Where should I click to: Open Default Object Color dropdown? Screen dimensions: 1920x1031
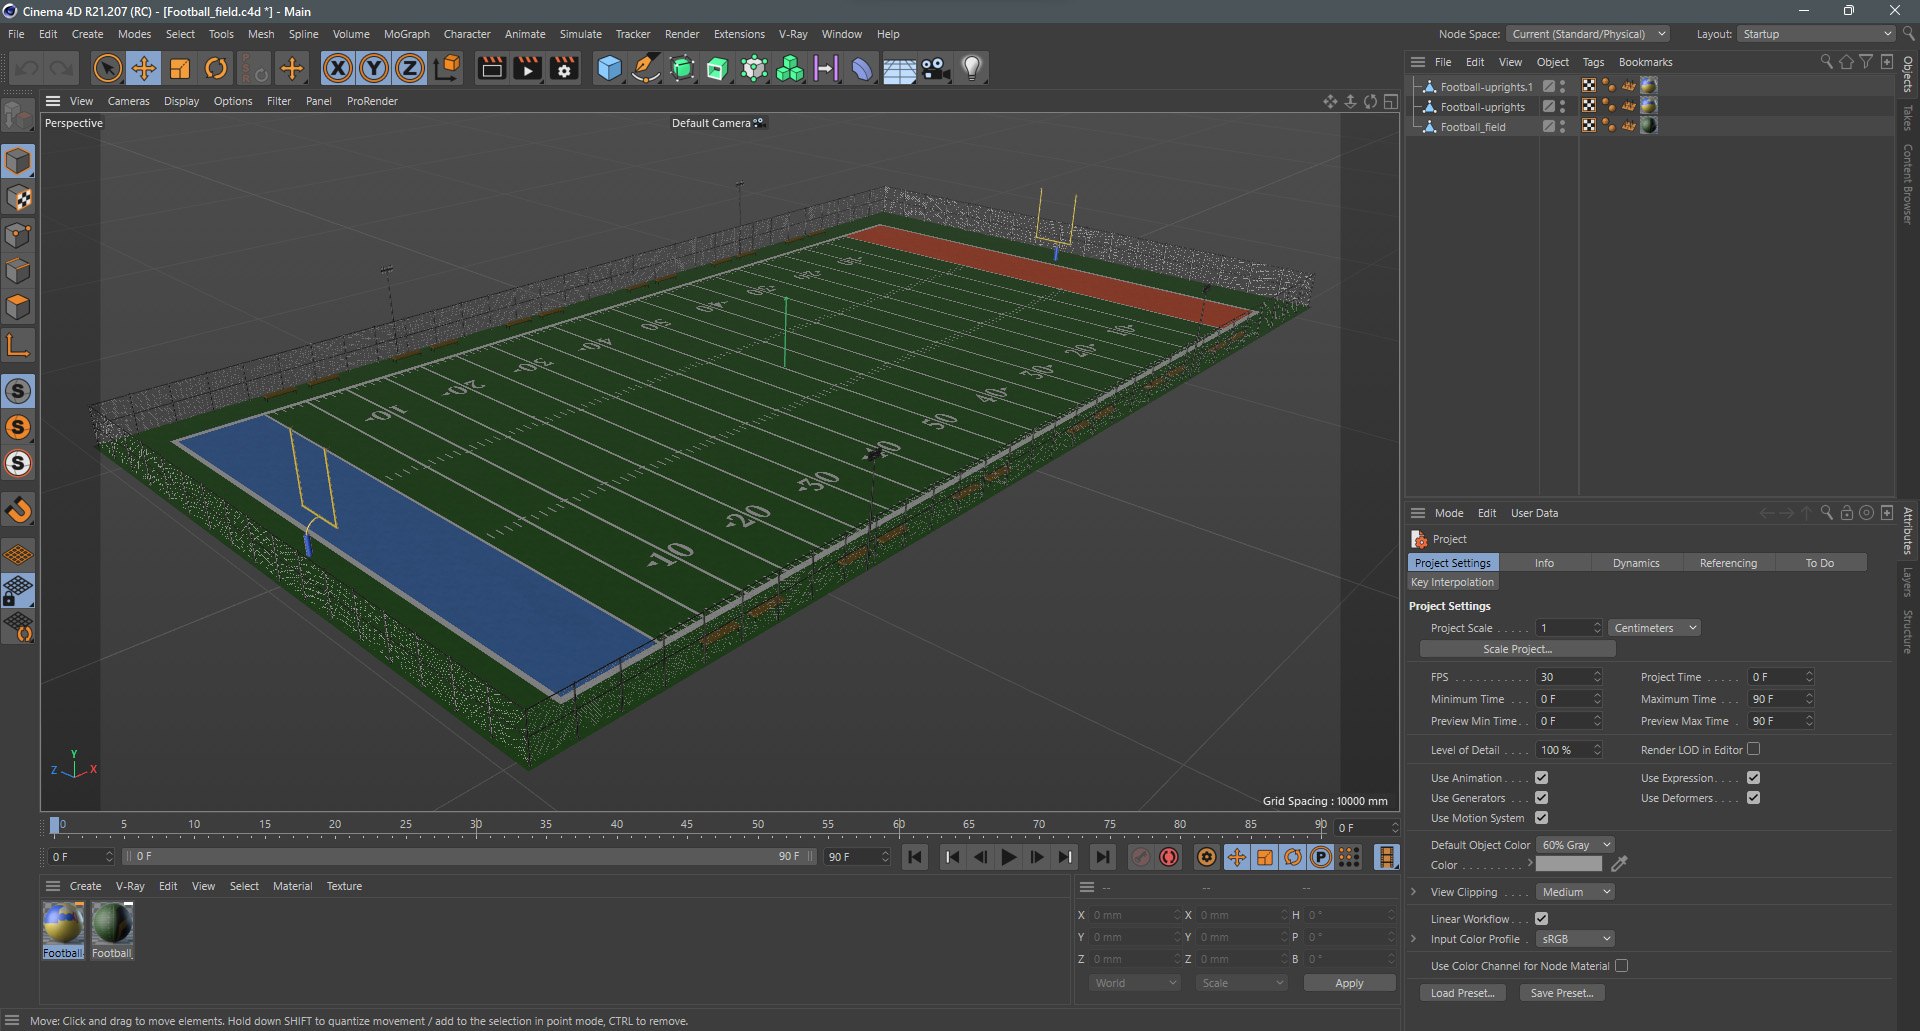point(1575,845)
